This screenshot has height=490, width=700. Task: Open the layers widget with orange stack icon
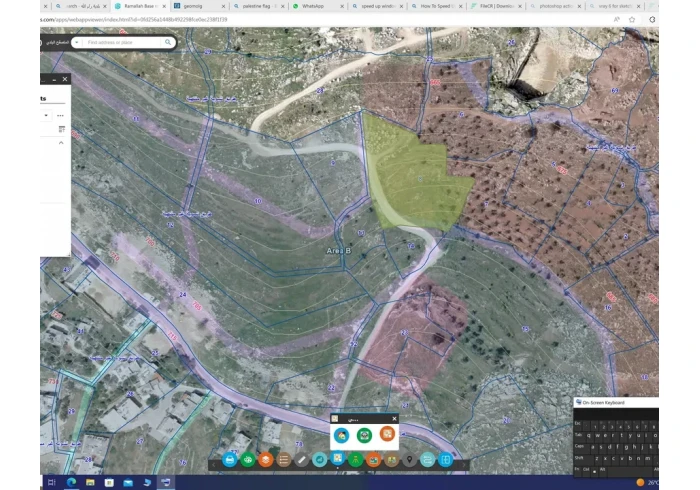(x=266, y=460)
